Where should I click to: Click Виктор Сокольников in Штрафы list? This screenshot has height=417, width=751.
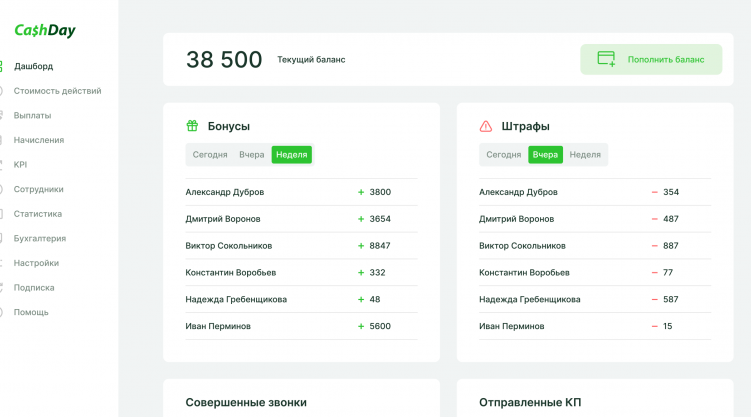click(x=522, y=246)
